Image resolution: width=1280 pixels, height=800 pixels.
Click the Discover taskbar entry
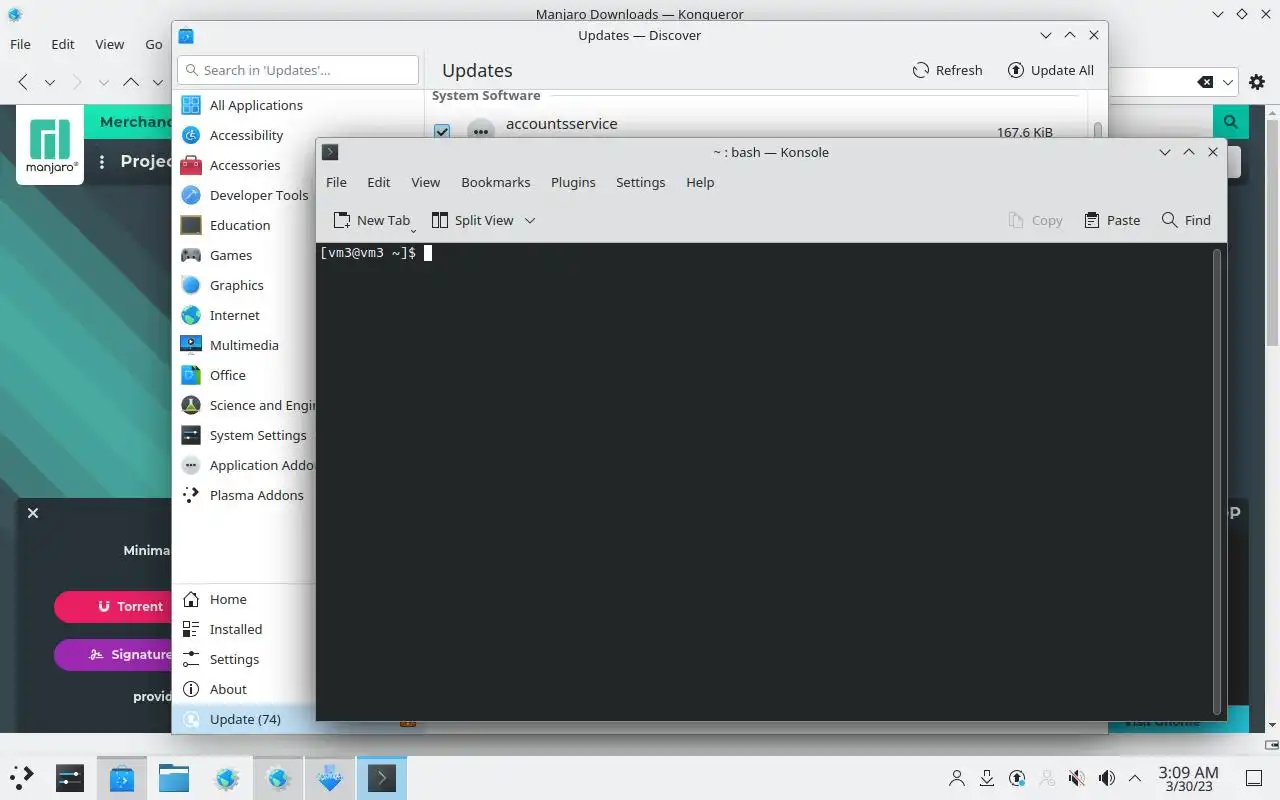[122, 777]
